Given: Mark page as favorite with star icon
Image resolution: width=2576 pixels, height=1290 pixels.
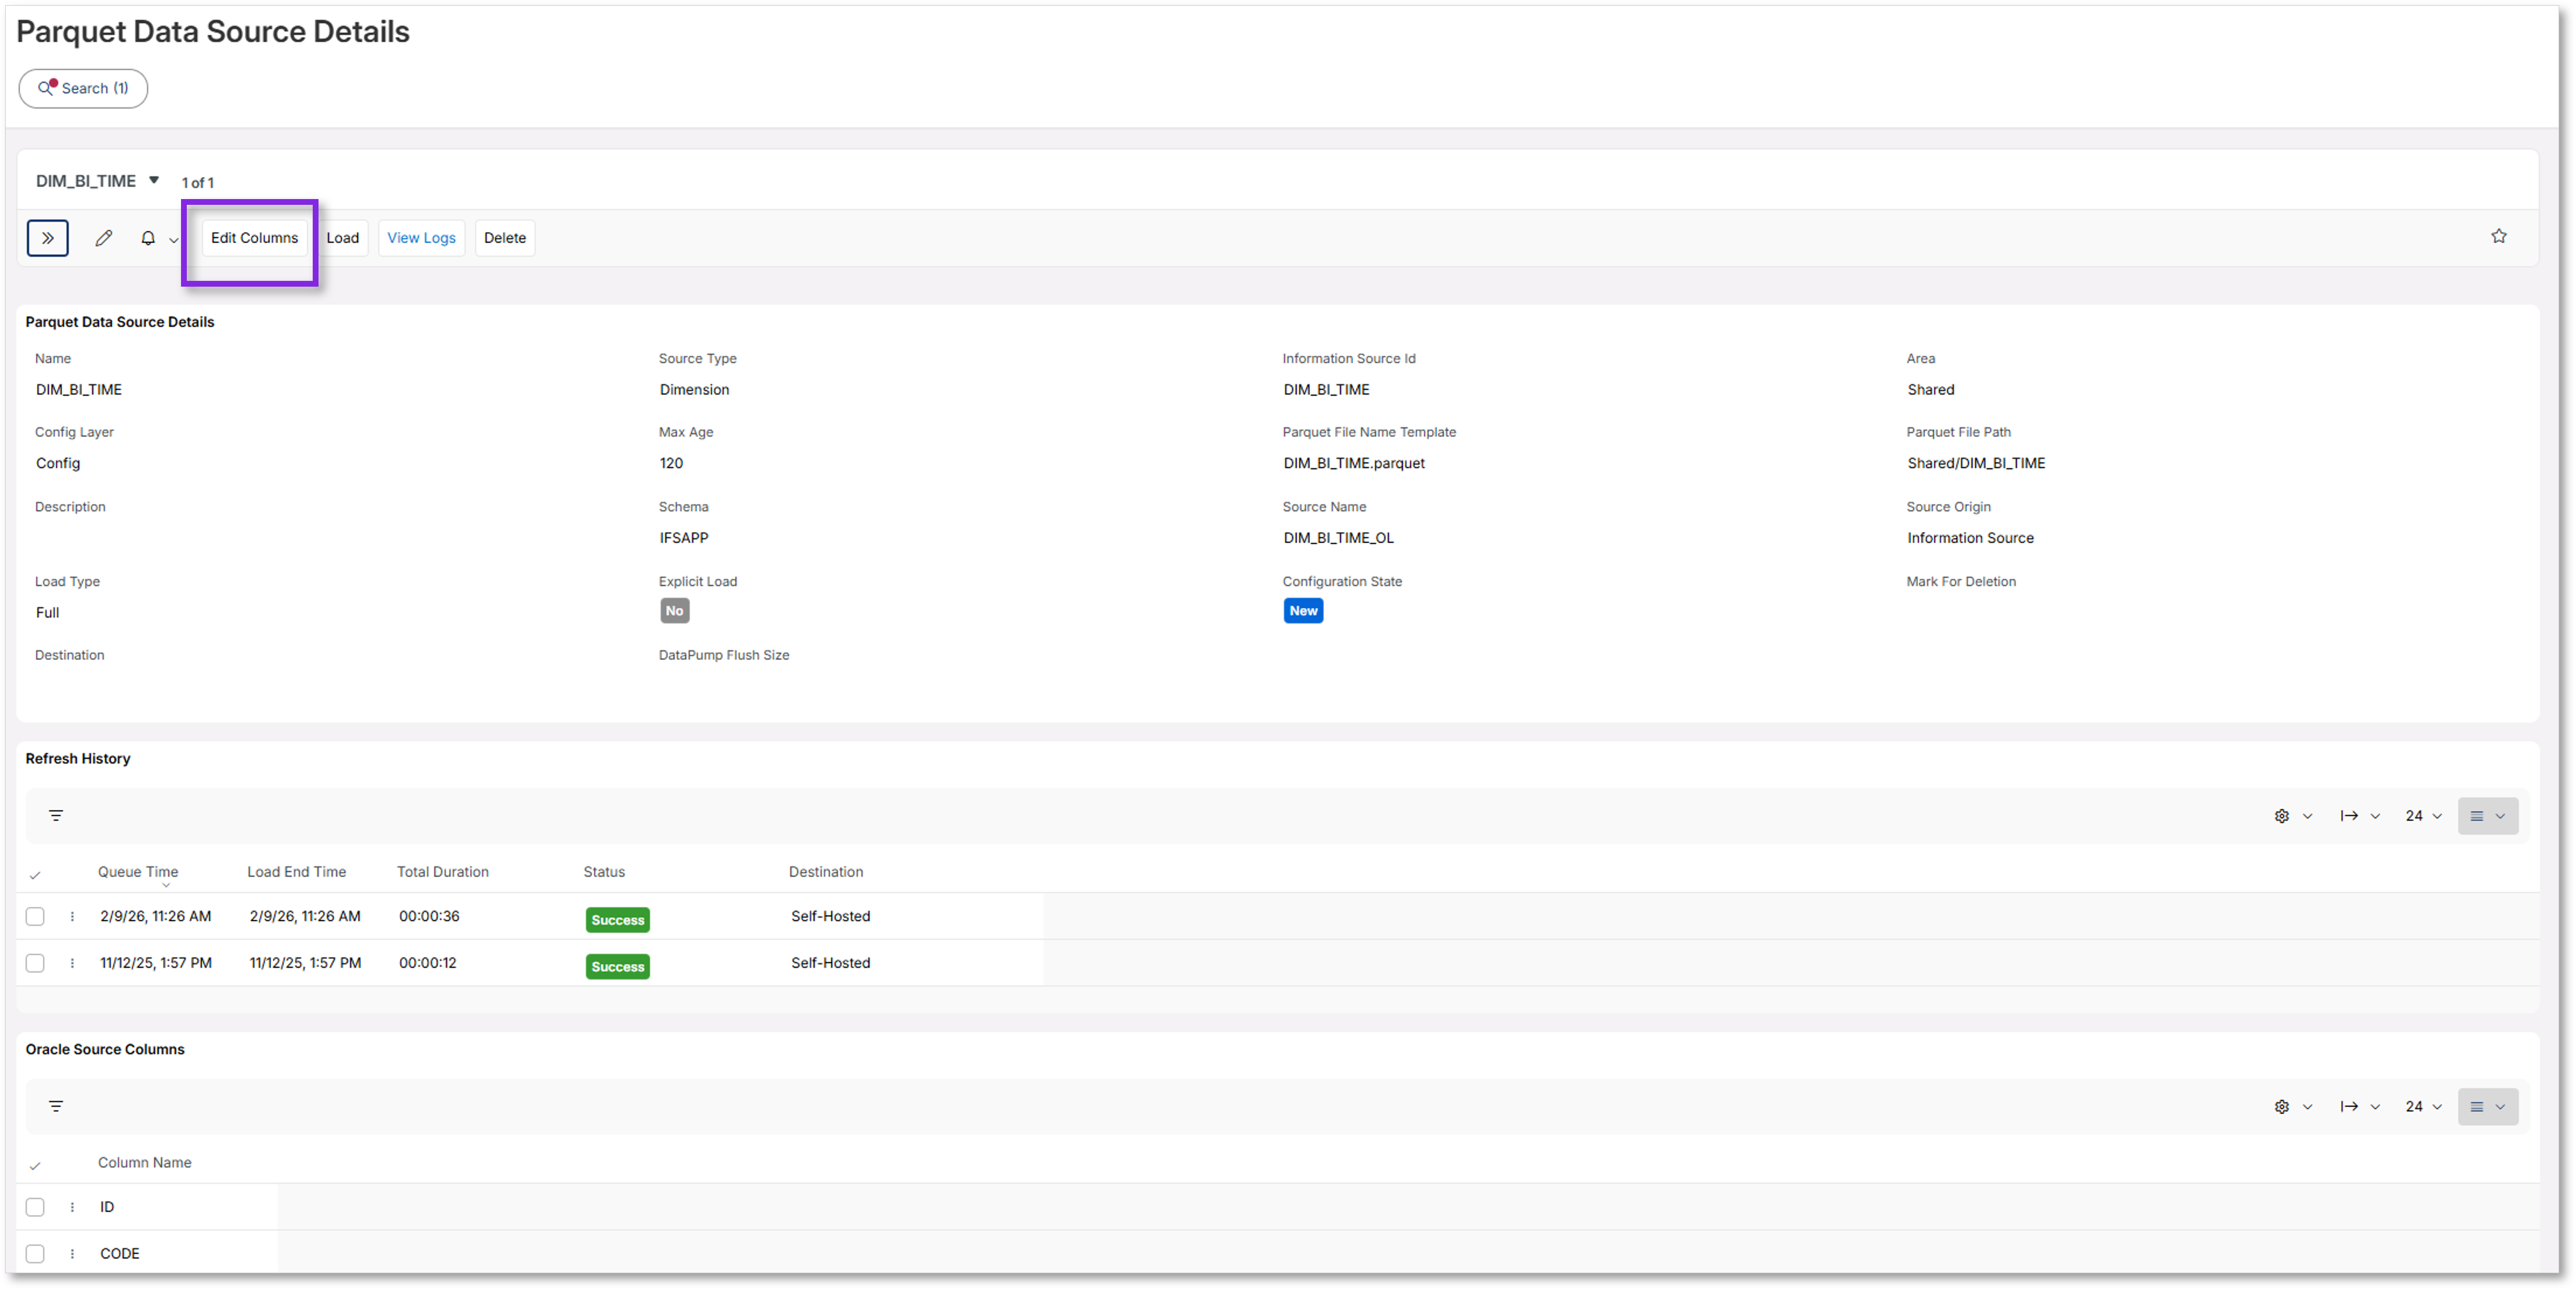Looking at the screenshot, I should point(2498,236).
